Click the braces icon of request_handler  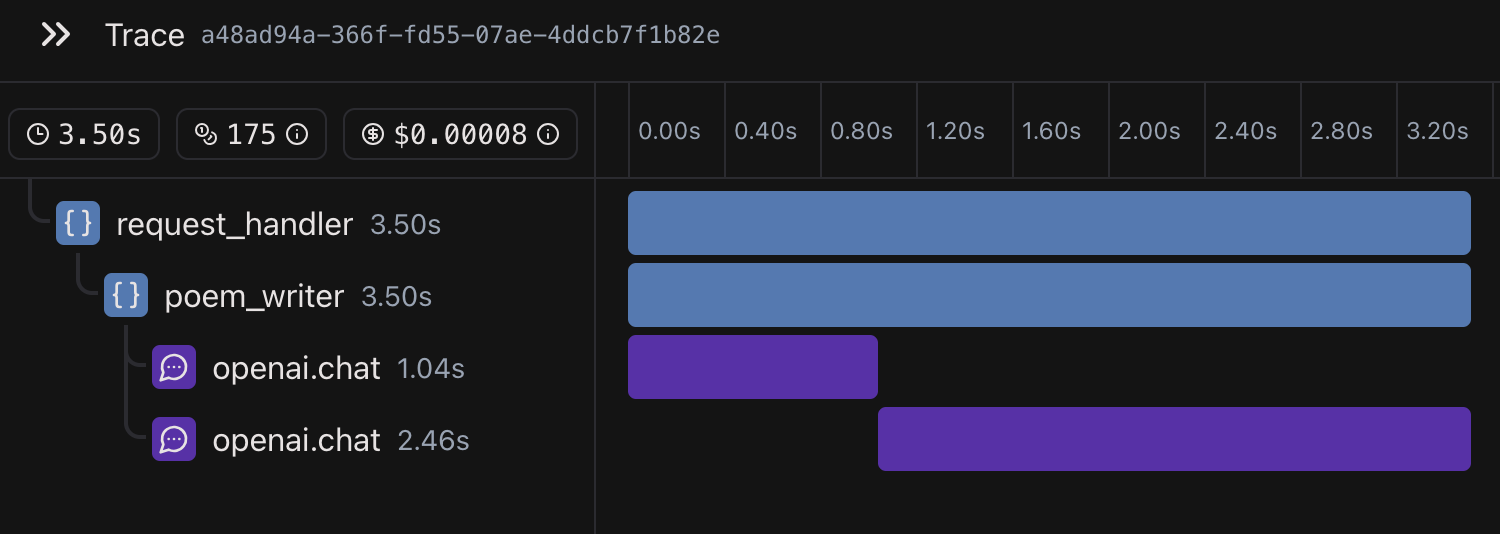click(78, 223)
